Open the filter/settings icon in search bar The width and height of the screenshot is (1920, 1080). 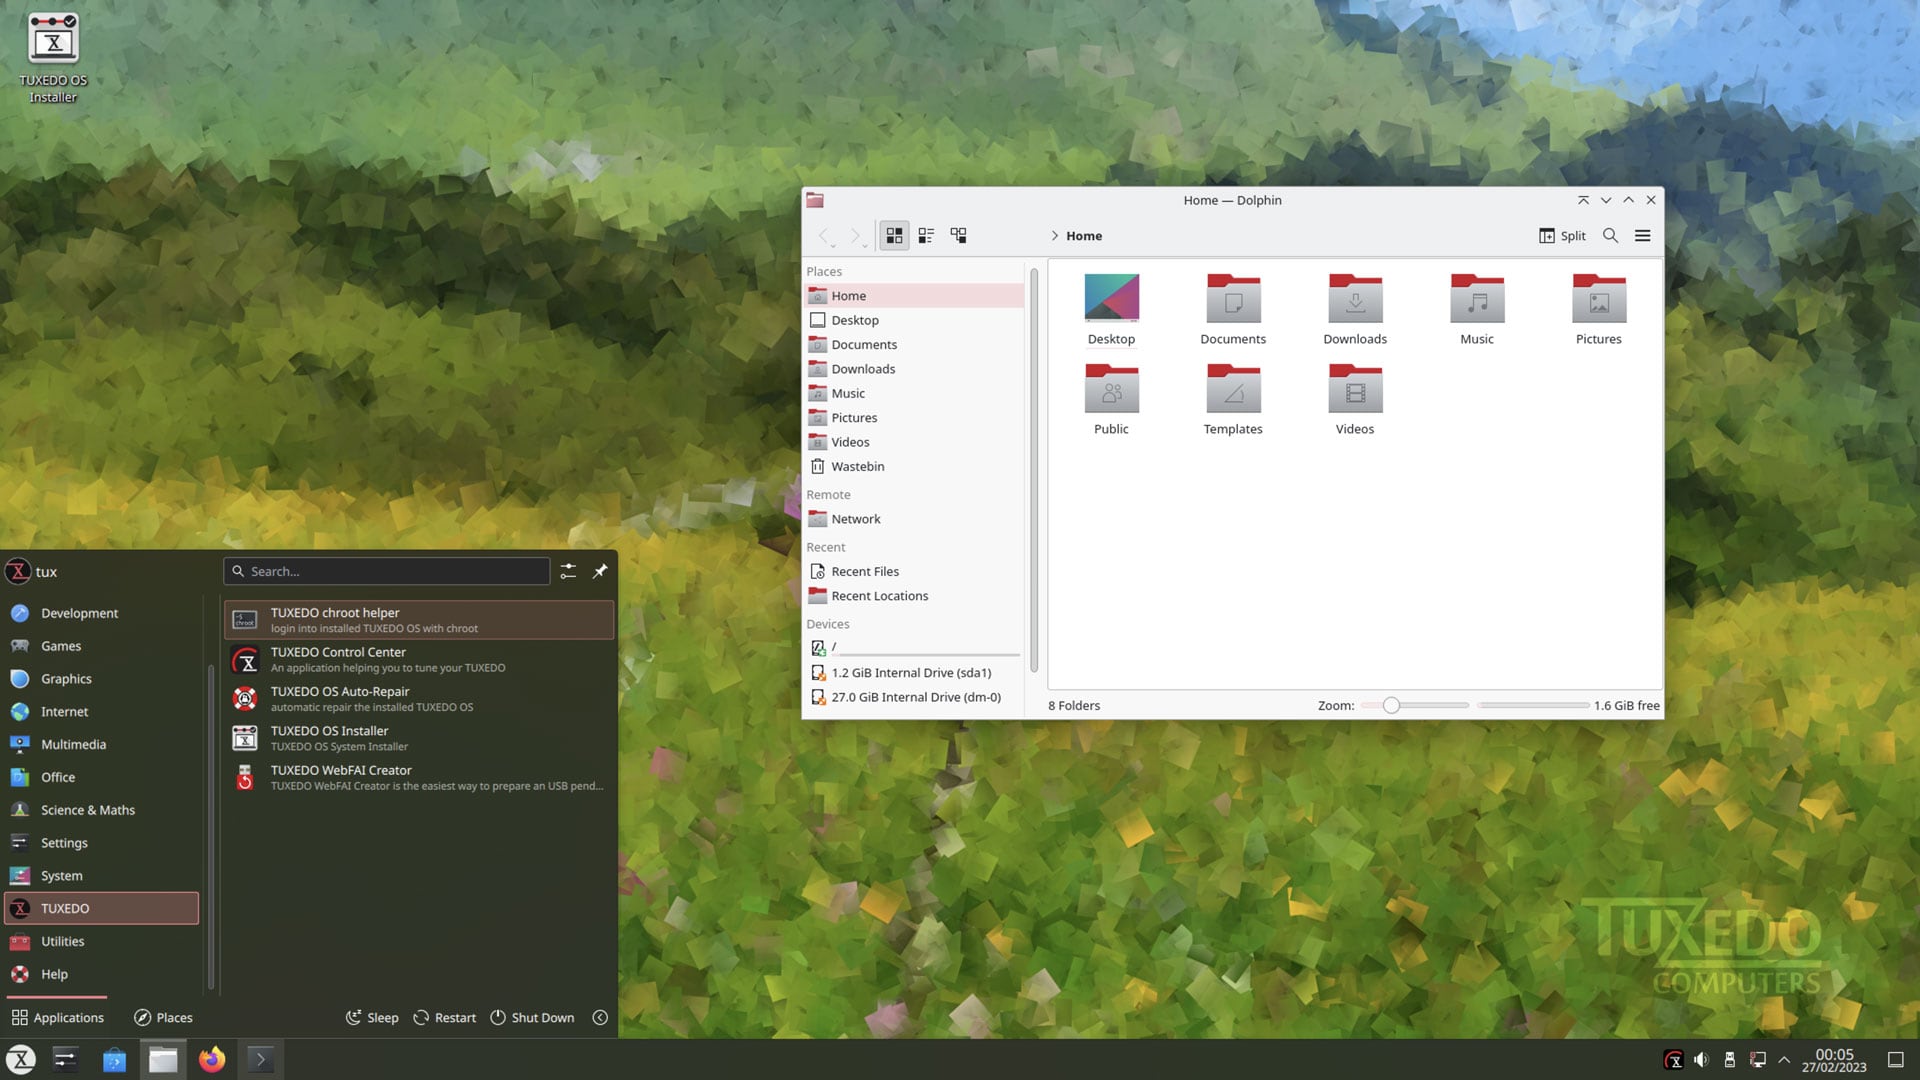tap(570, 570)
